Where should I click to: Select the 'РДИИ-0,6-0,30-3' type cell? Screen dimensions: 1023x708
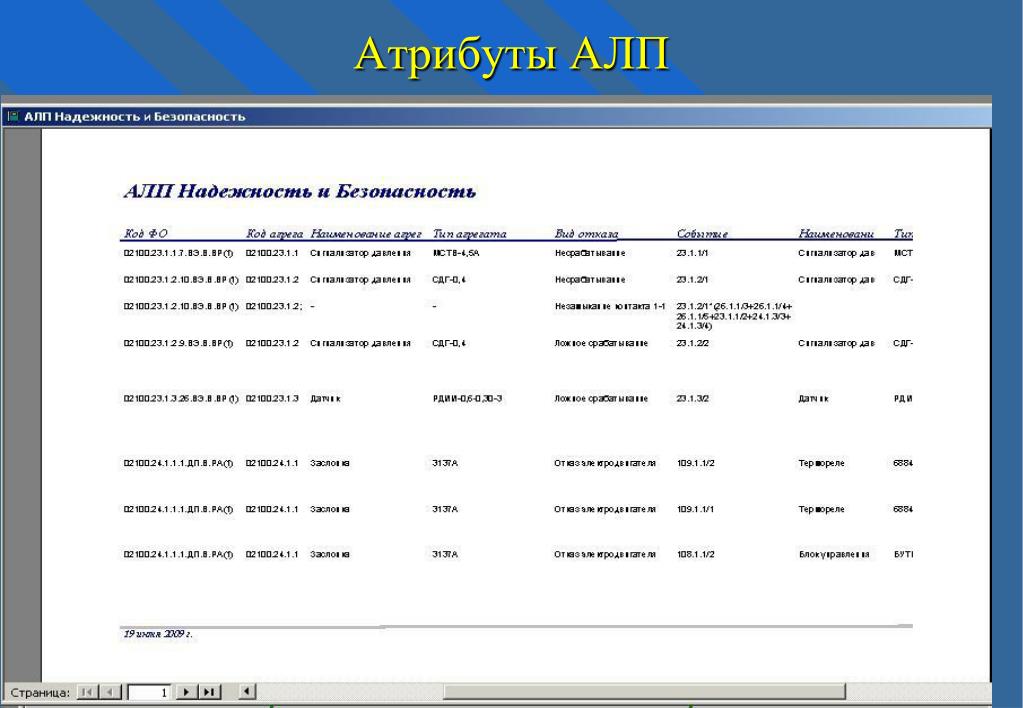(x=467, y=399)
